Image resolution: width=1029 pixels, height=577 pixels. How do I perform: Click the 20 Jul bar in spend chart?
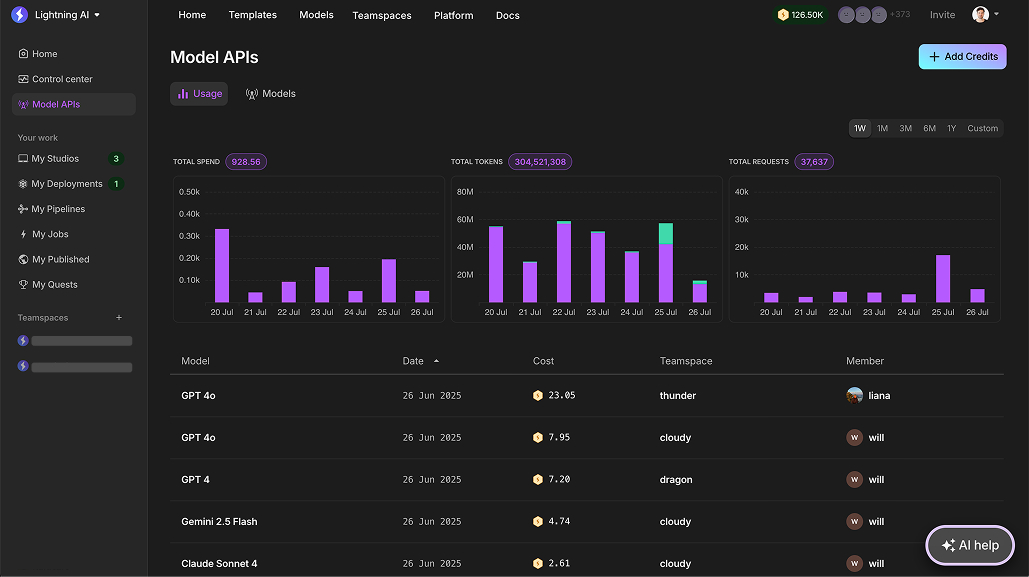click(222, 266)
